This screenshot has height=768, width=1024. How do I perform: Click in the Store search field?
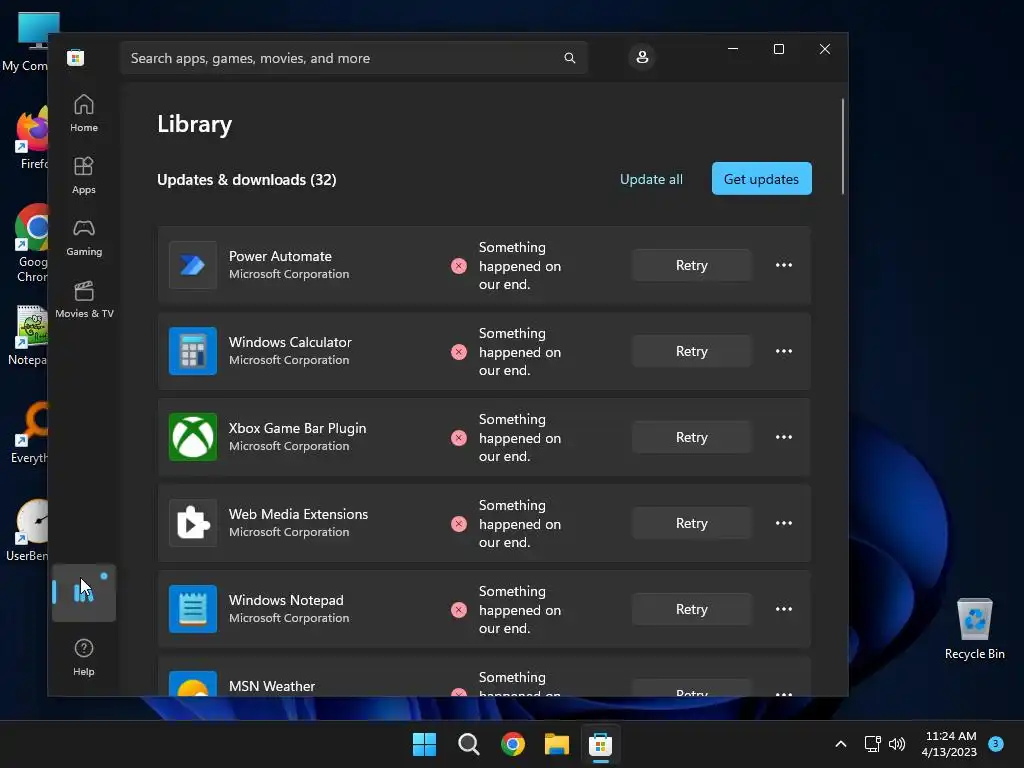353,58
